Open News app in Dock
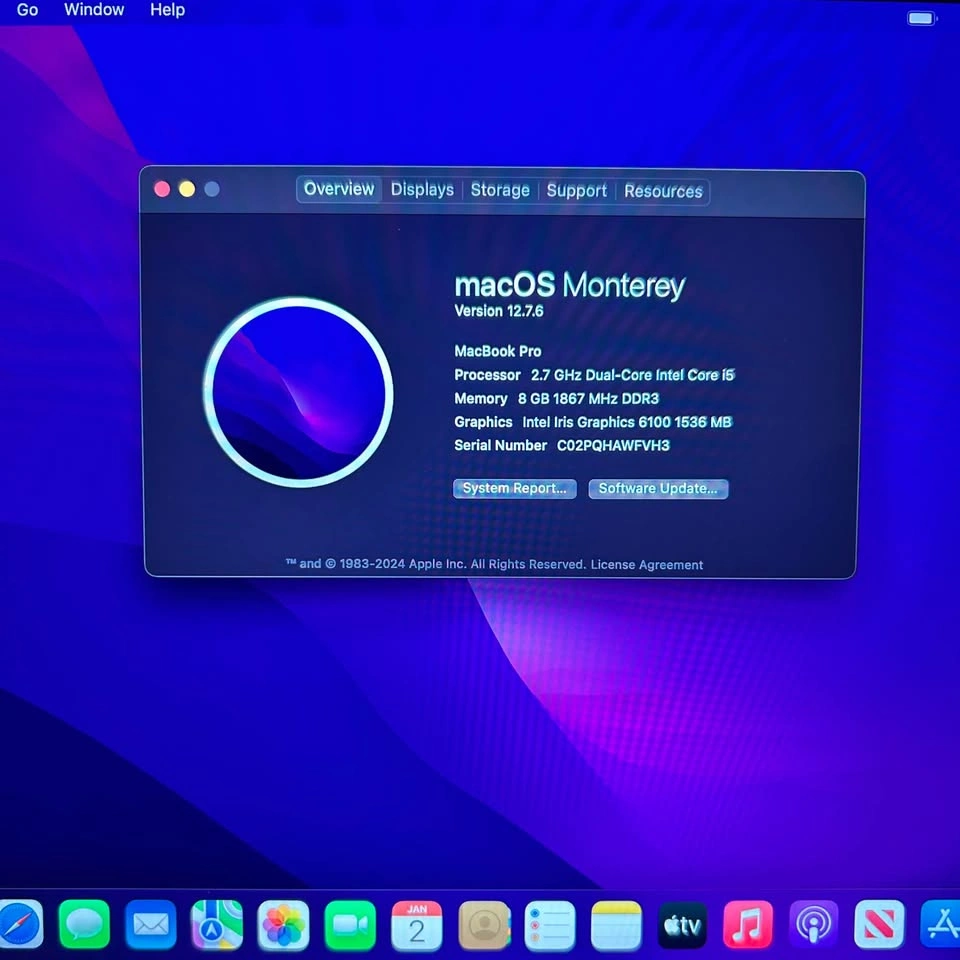The width and height of the screenshot is (960, 960). [x=879, y=924]
